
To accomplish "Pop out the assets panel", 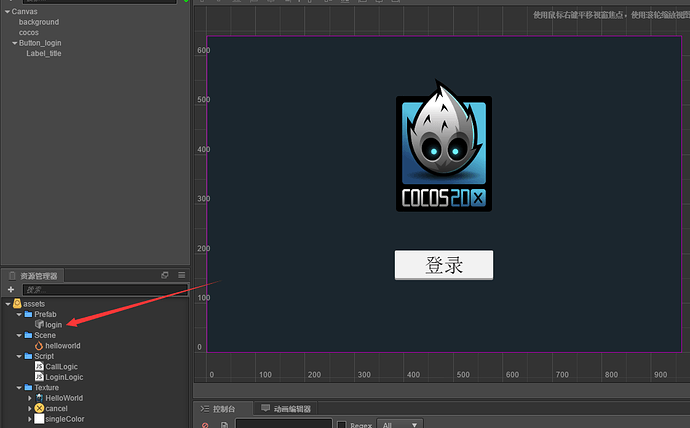I will pyautogui.click(x=165, y=275).
